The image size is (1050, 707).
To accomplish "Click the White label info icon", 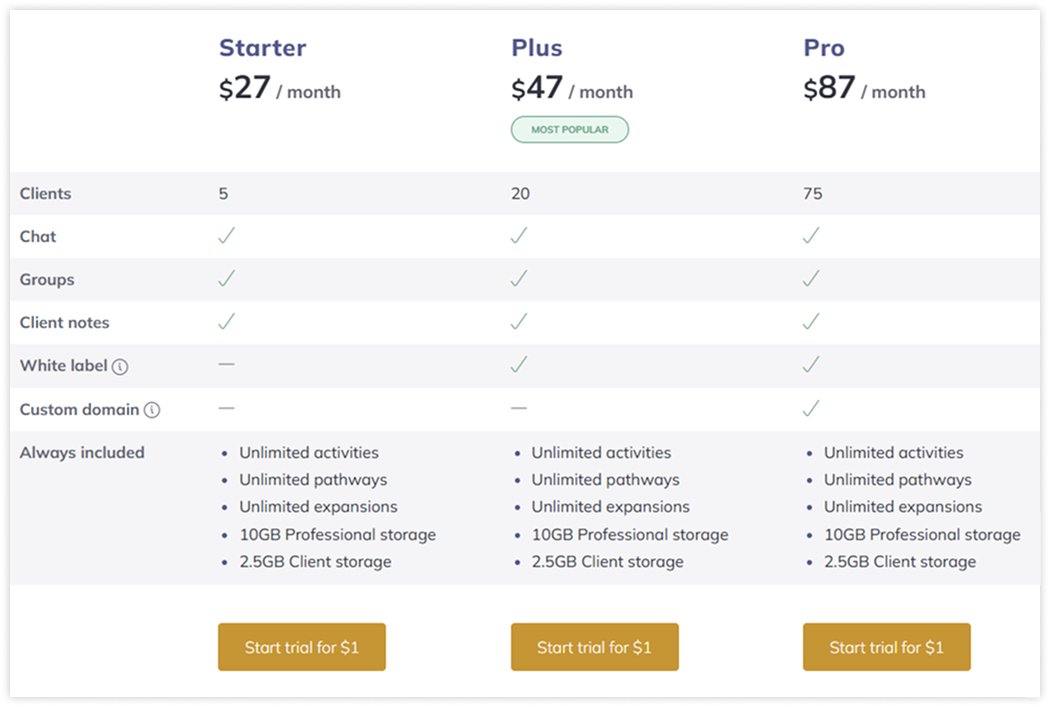I will click(120, 367).
